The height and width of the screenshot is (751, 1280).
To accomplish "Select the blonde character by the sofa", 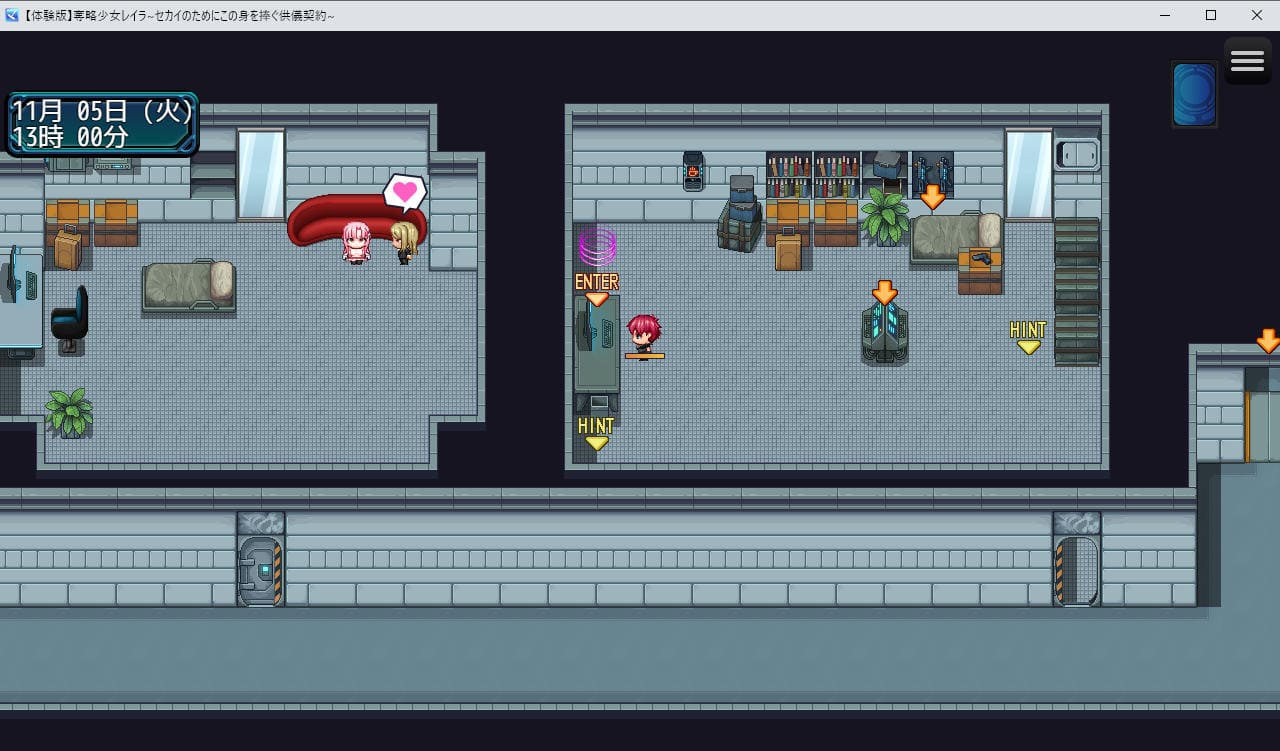I will 404,242.
